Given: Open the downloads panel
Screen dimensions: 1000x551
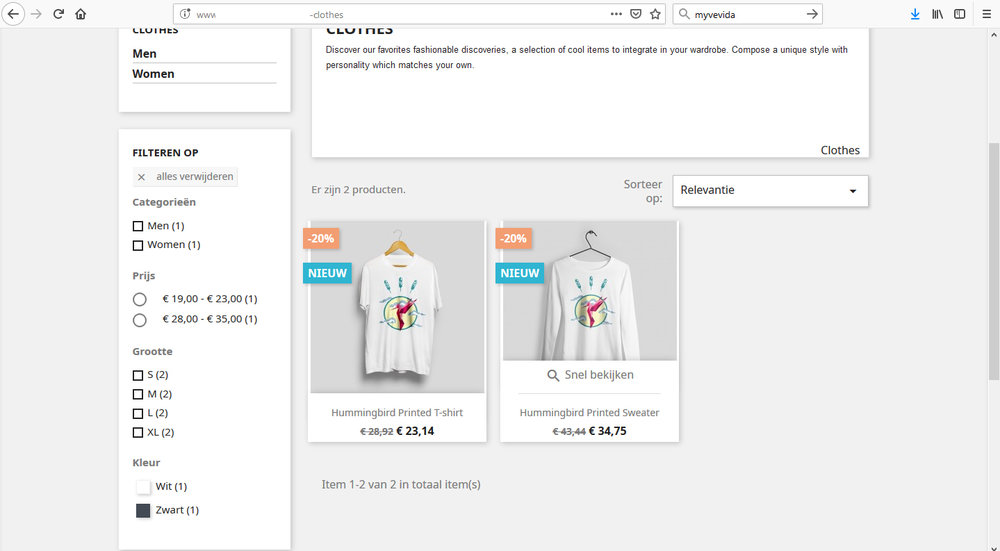Looking at the screenshot, I should pos(915,14).
